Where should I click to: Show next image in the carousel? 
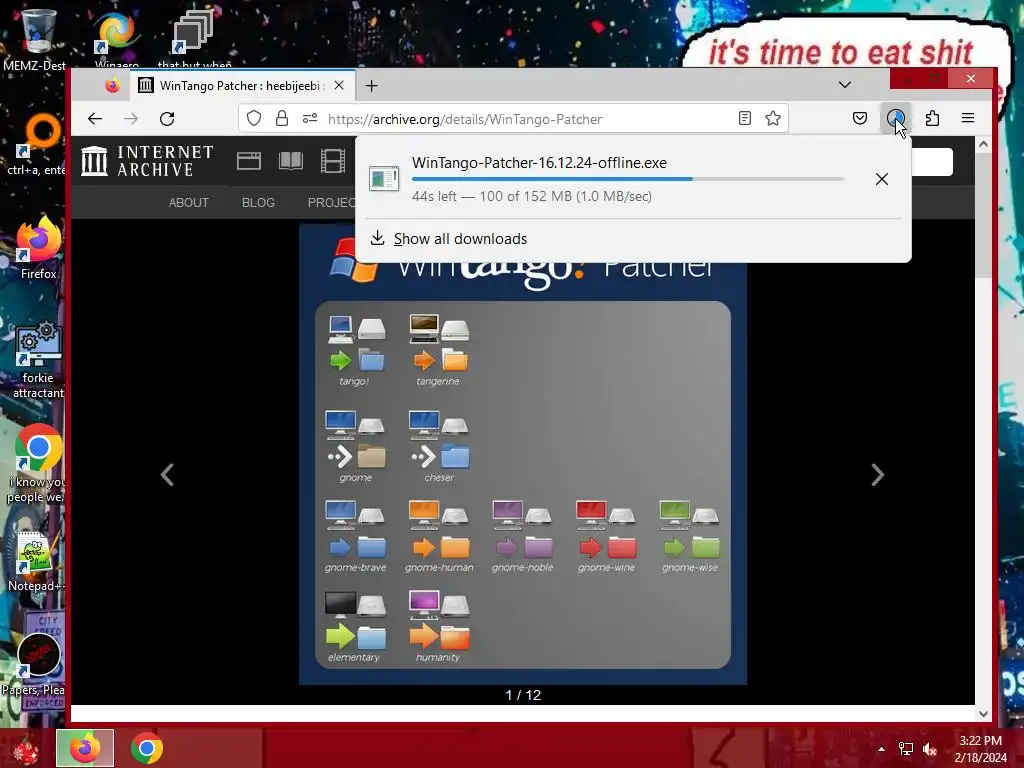point(877,475)
